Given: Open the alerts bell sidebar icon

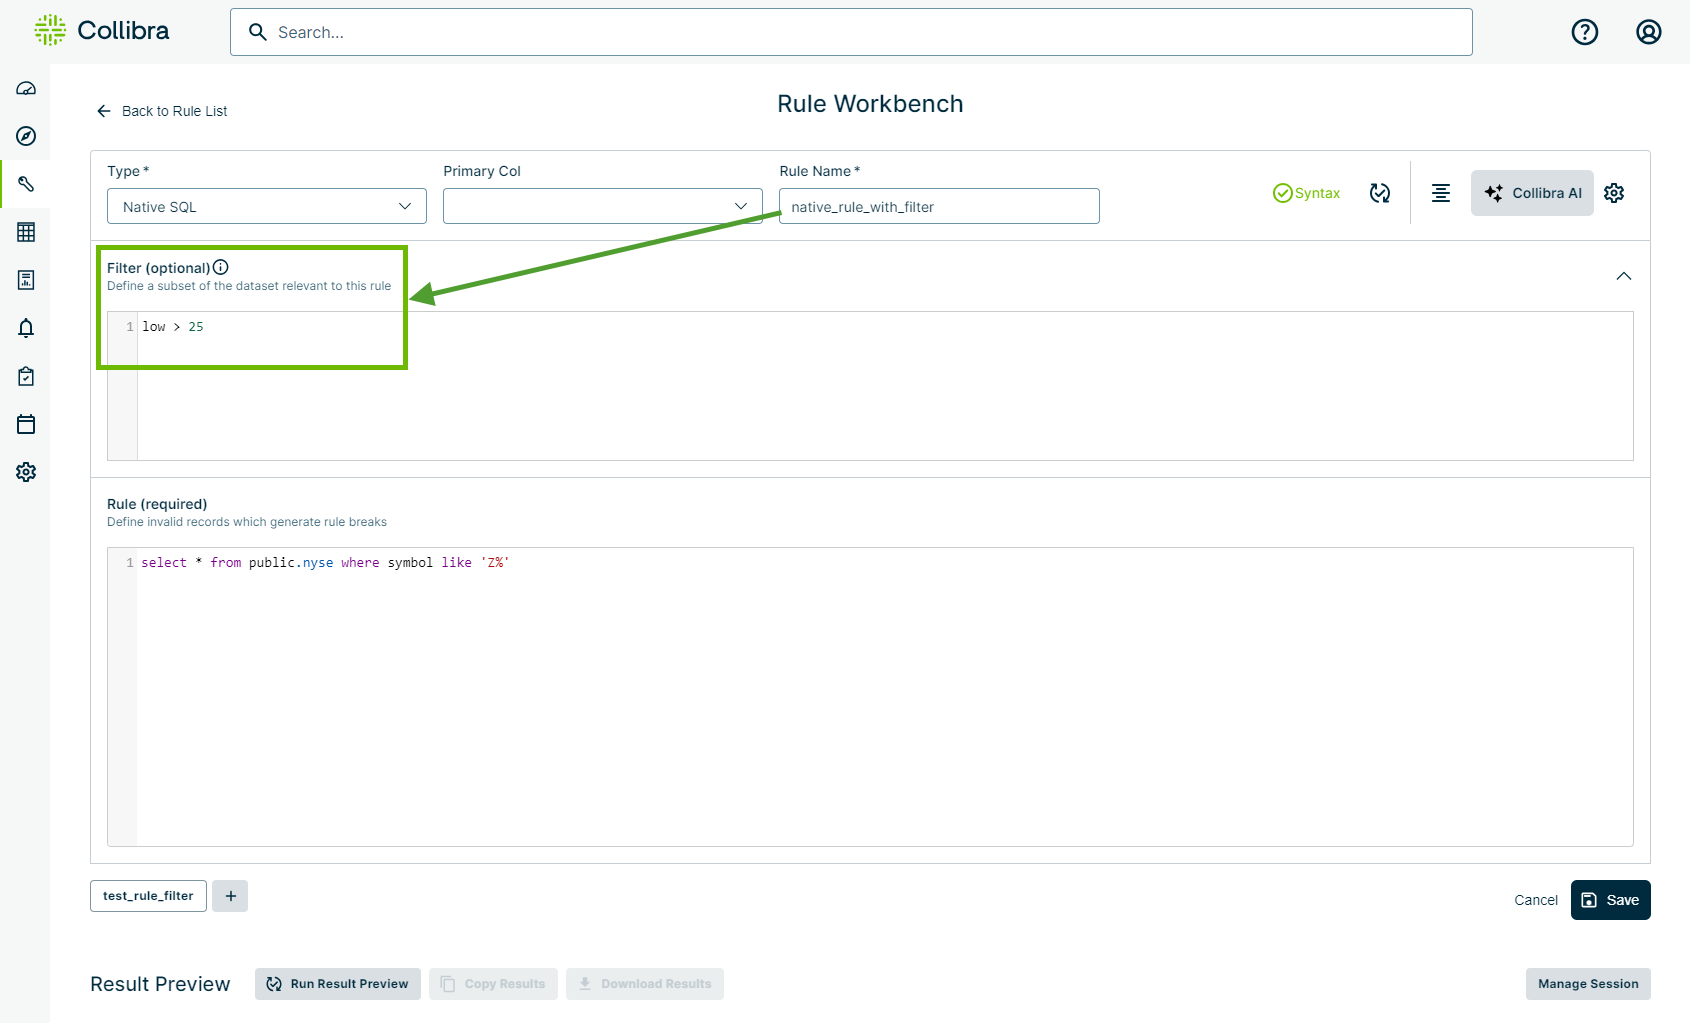Looking at the screenshot, I should tap(26, 328).
